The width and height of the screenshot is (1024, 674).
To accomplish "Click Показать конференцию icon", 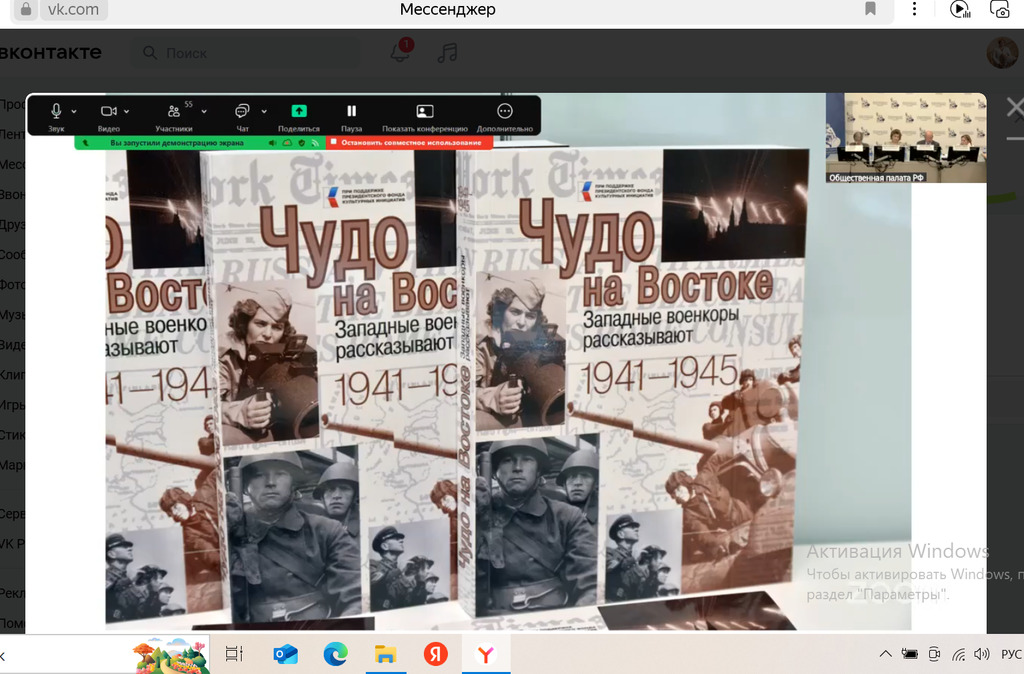I will coord(424,112).
